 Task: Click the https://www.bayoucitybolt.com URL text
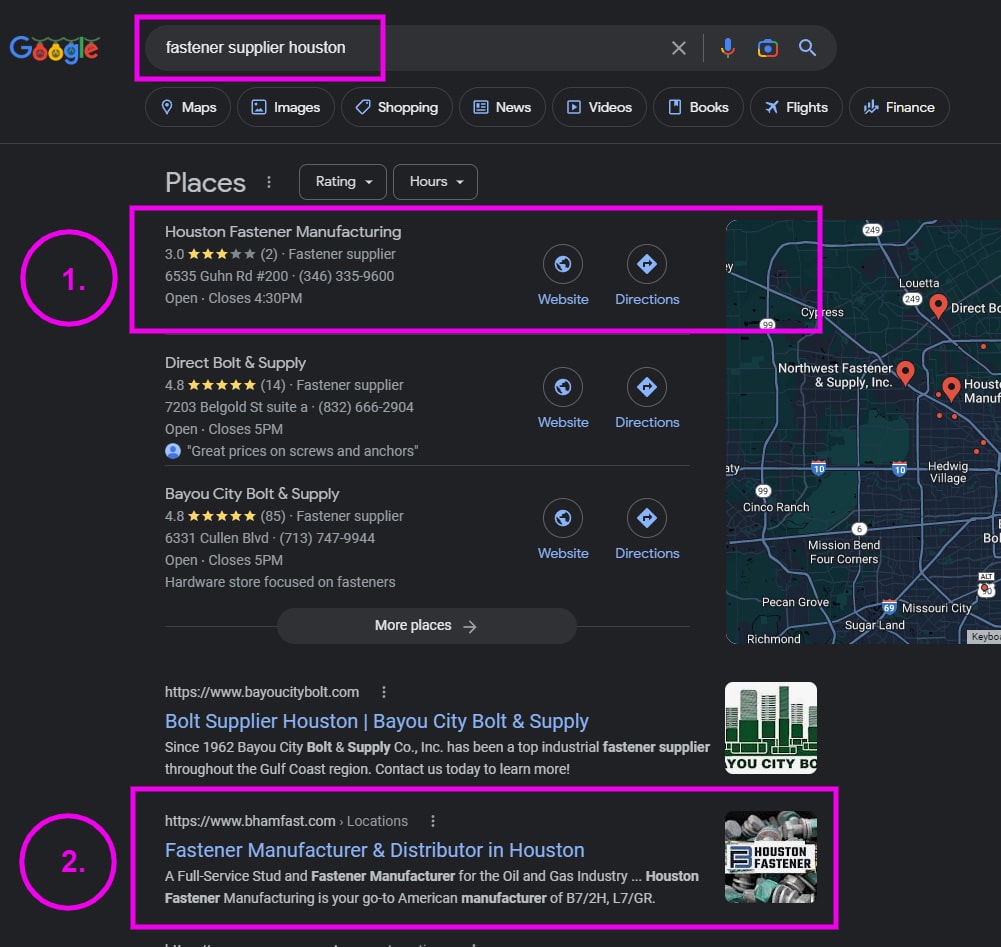click(262, 692)
